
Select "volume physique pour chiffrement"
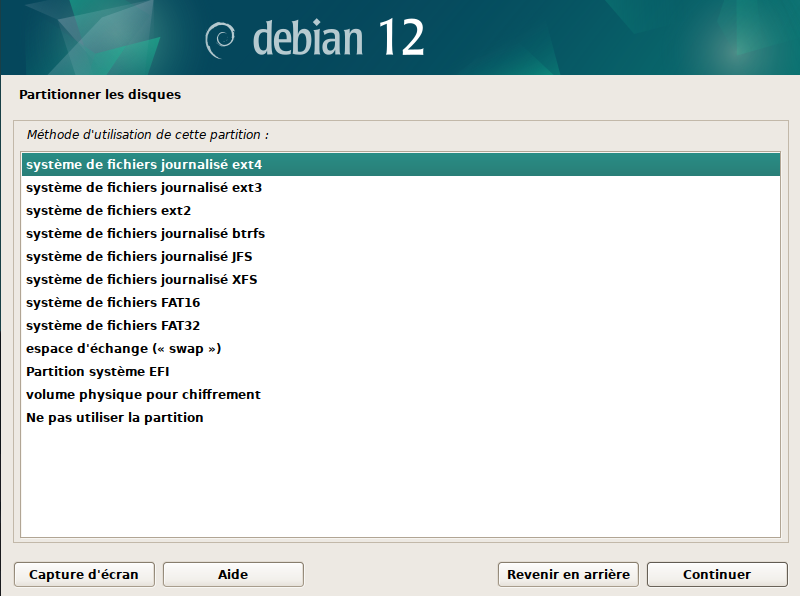pos(401,394)
